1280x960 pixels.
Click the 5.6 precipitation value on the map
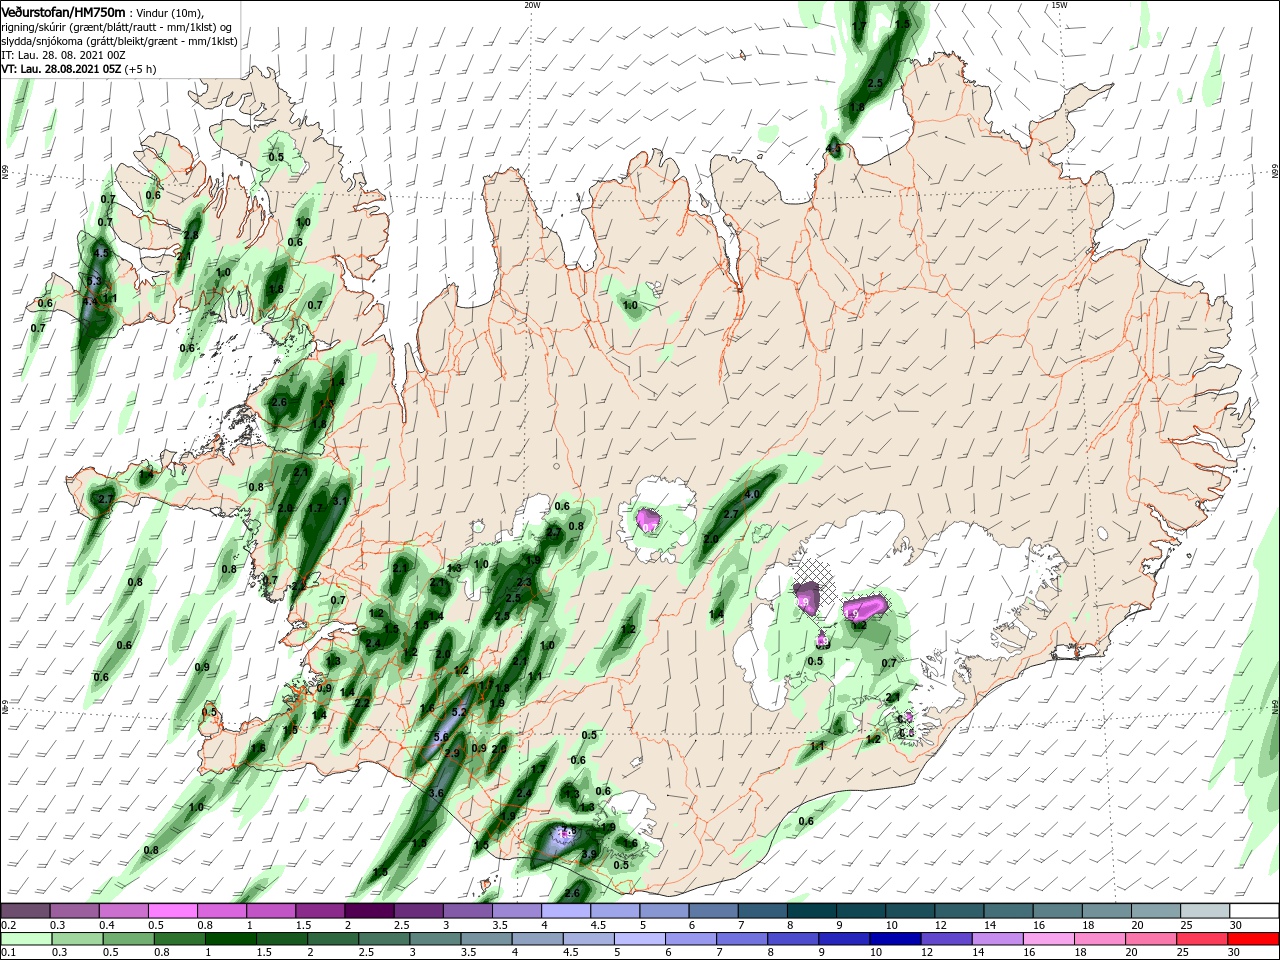(x=441, y=736)
